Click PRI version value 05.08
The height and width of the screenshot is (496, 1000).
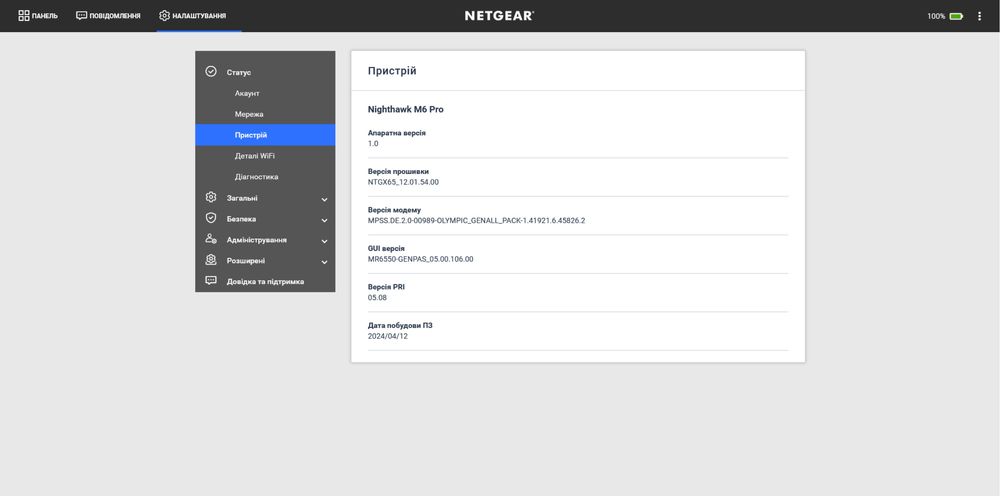(378, 298)
